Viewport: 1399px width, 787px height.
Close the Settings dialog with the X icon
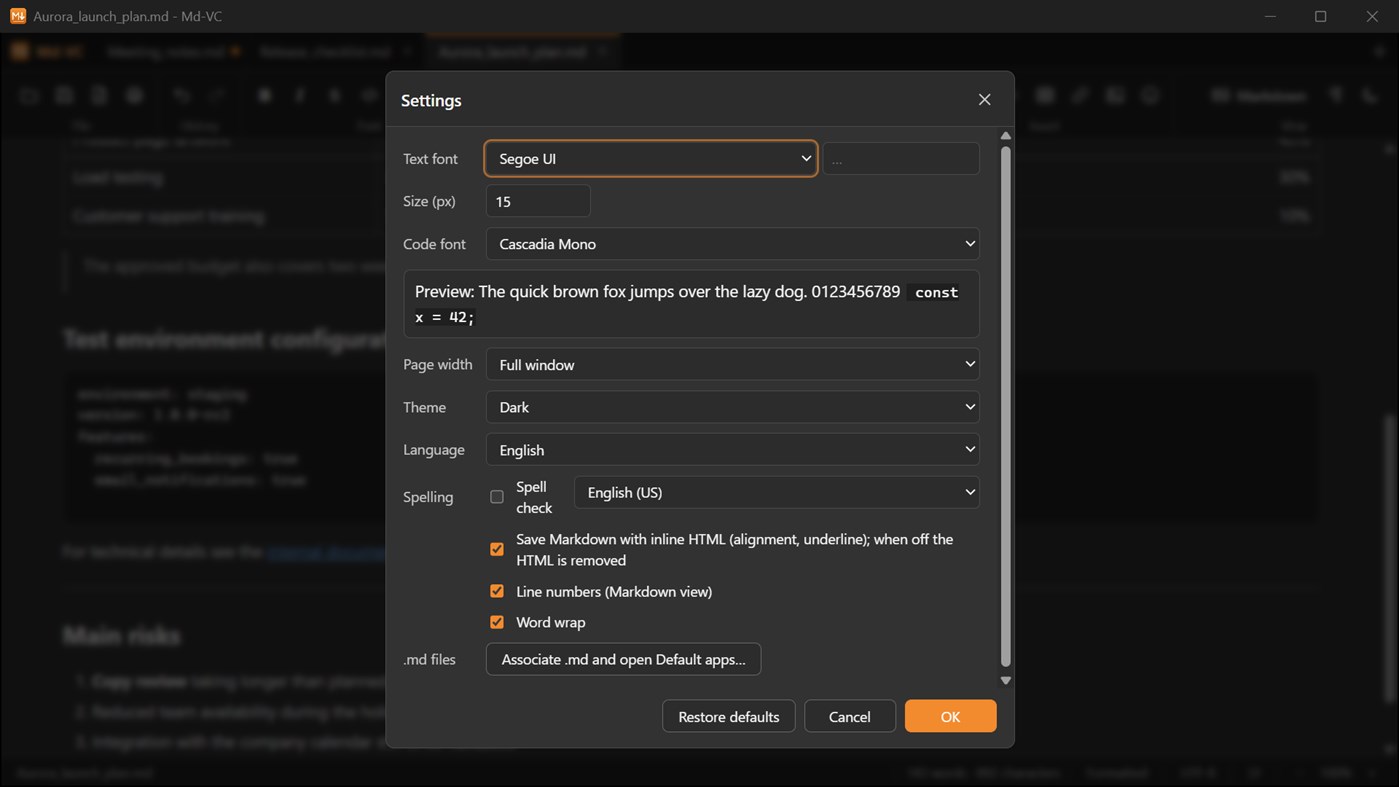984,100
